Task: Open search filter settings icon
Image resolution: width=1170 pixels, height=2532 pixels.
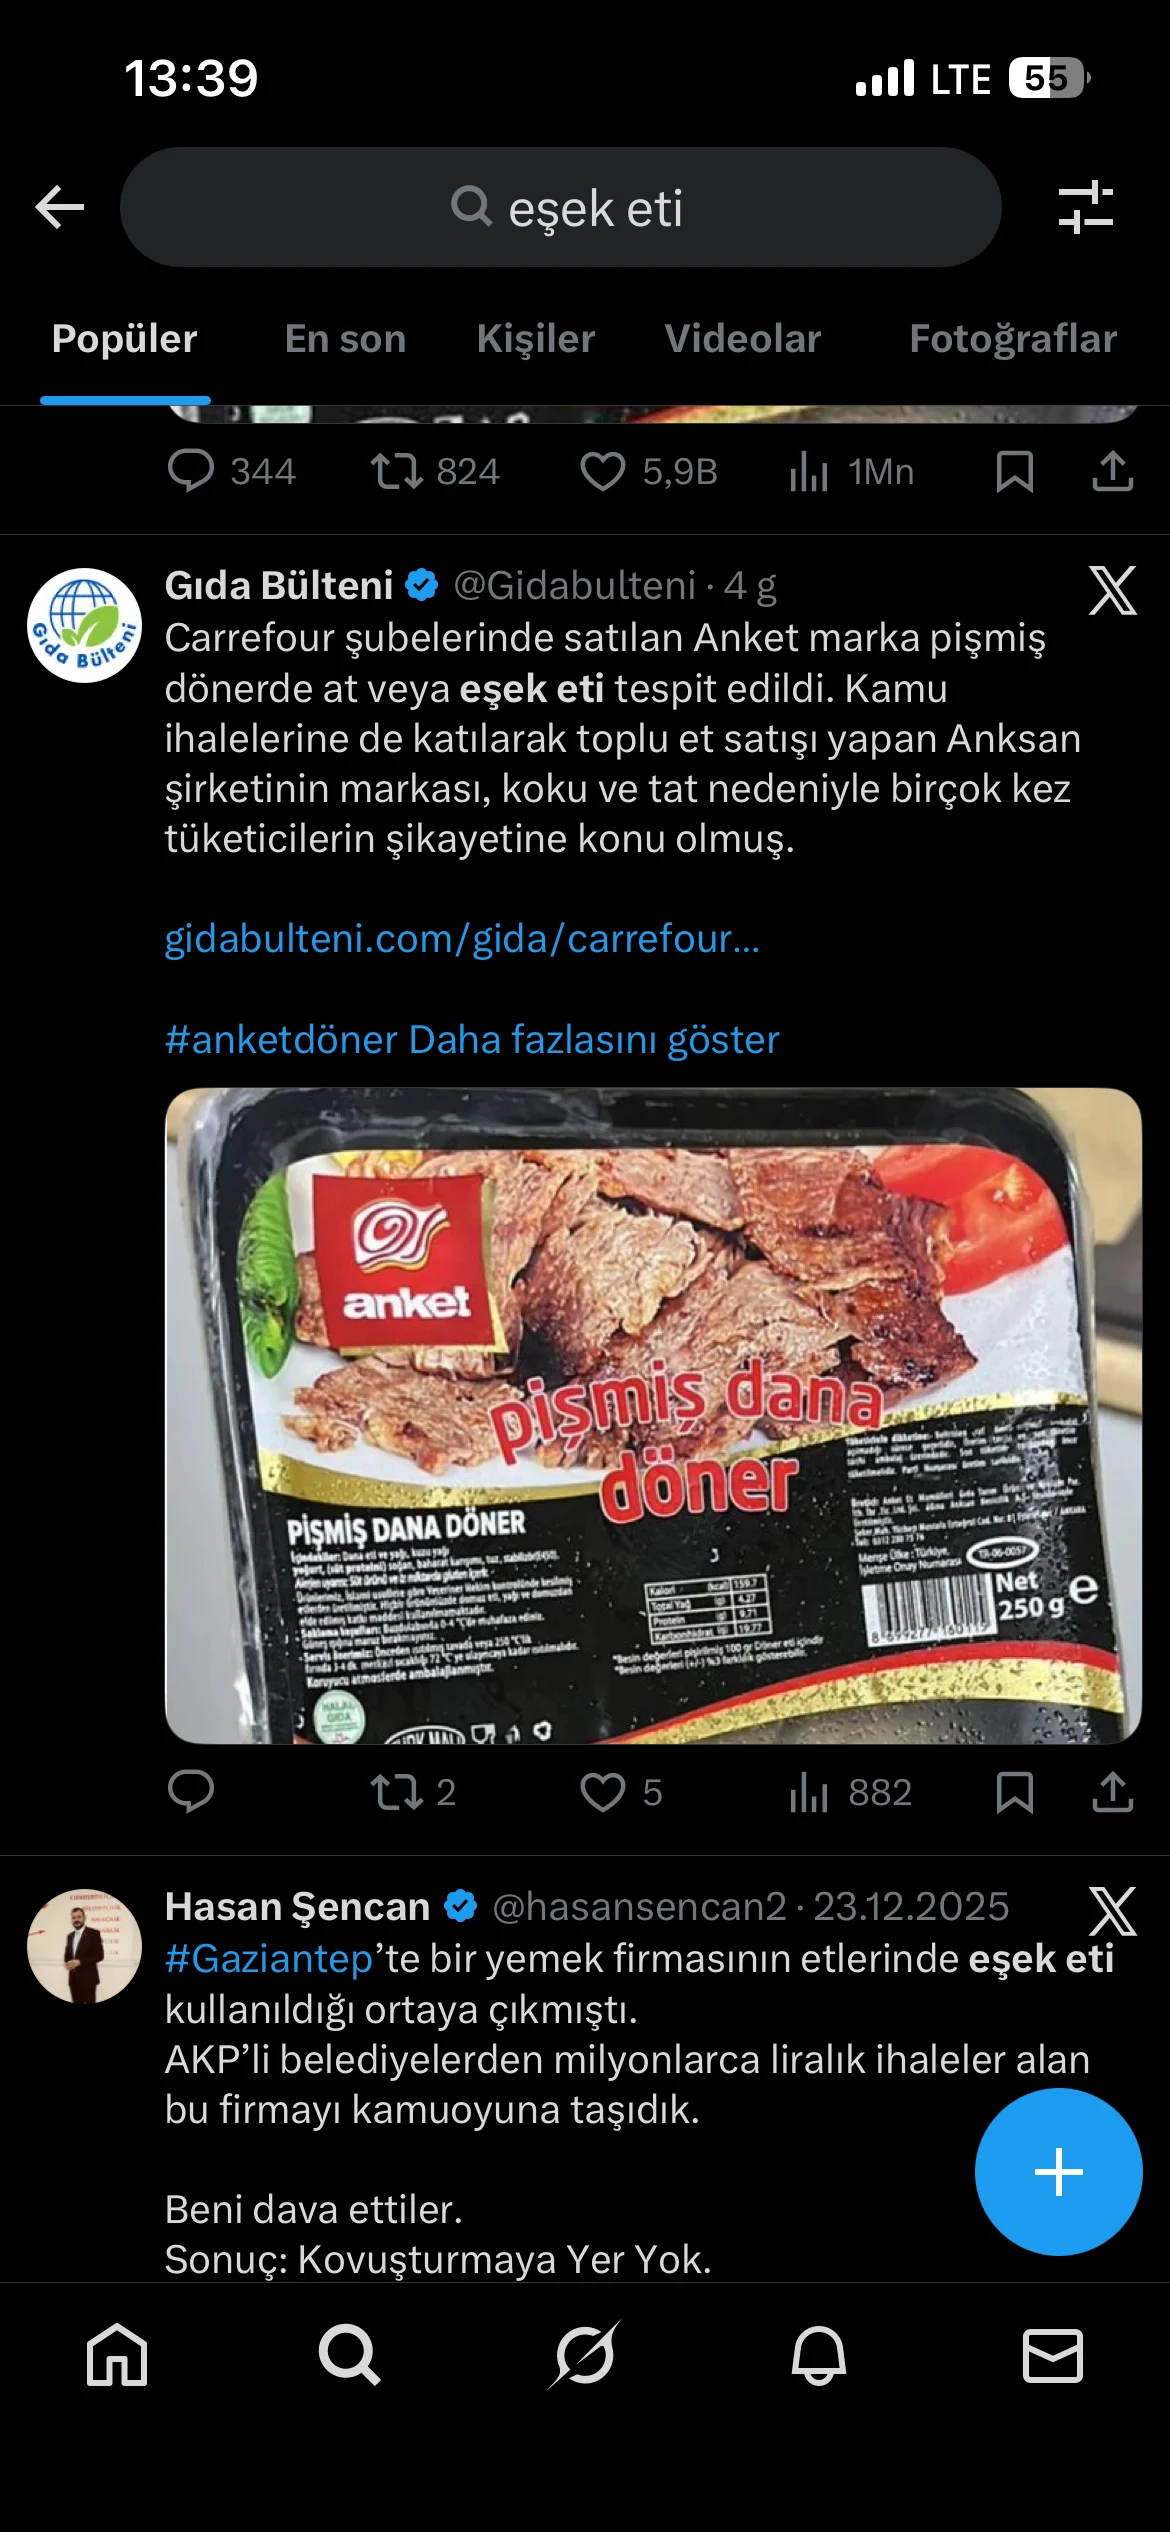Action: pos(1086,207)
